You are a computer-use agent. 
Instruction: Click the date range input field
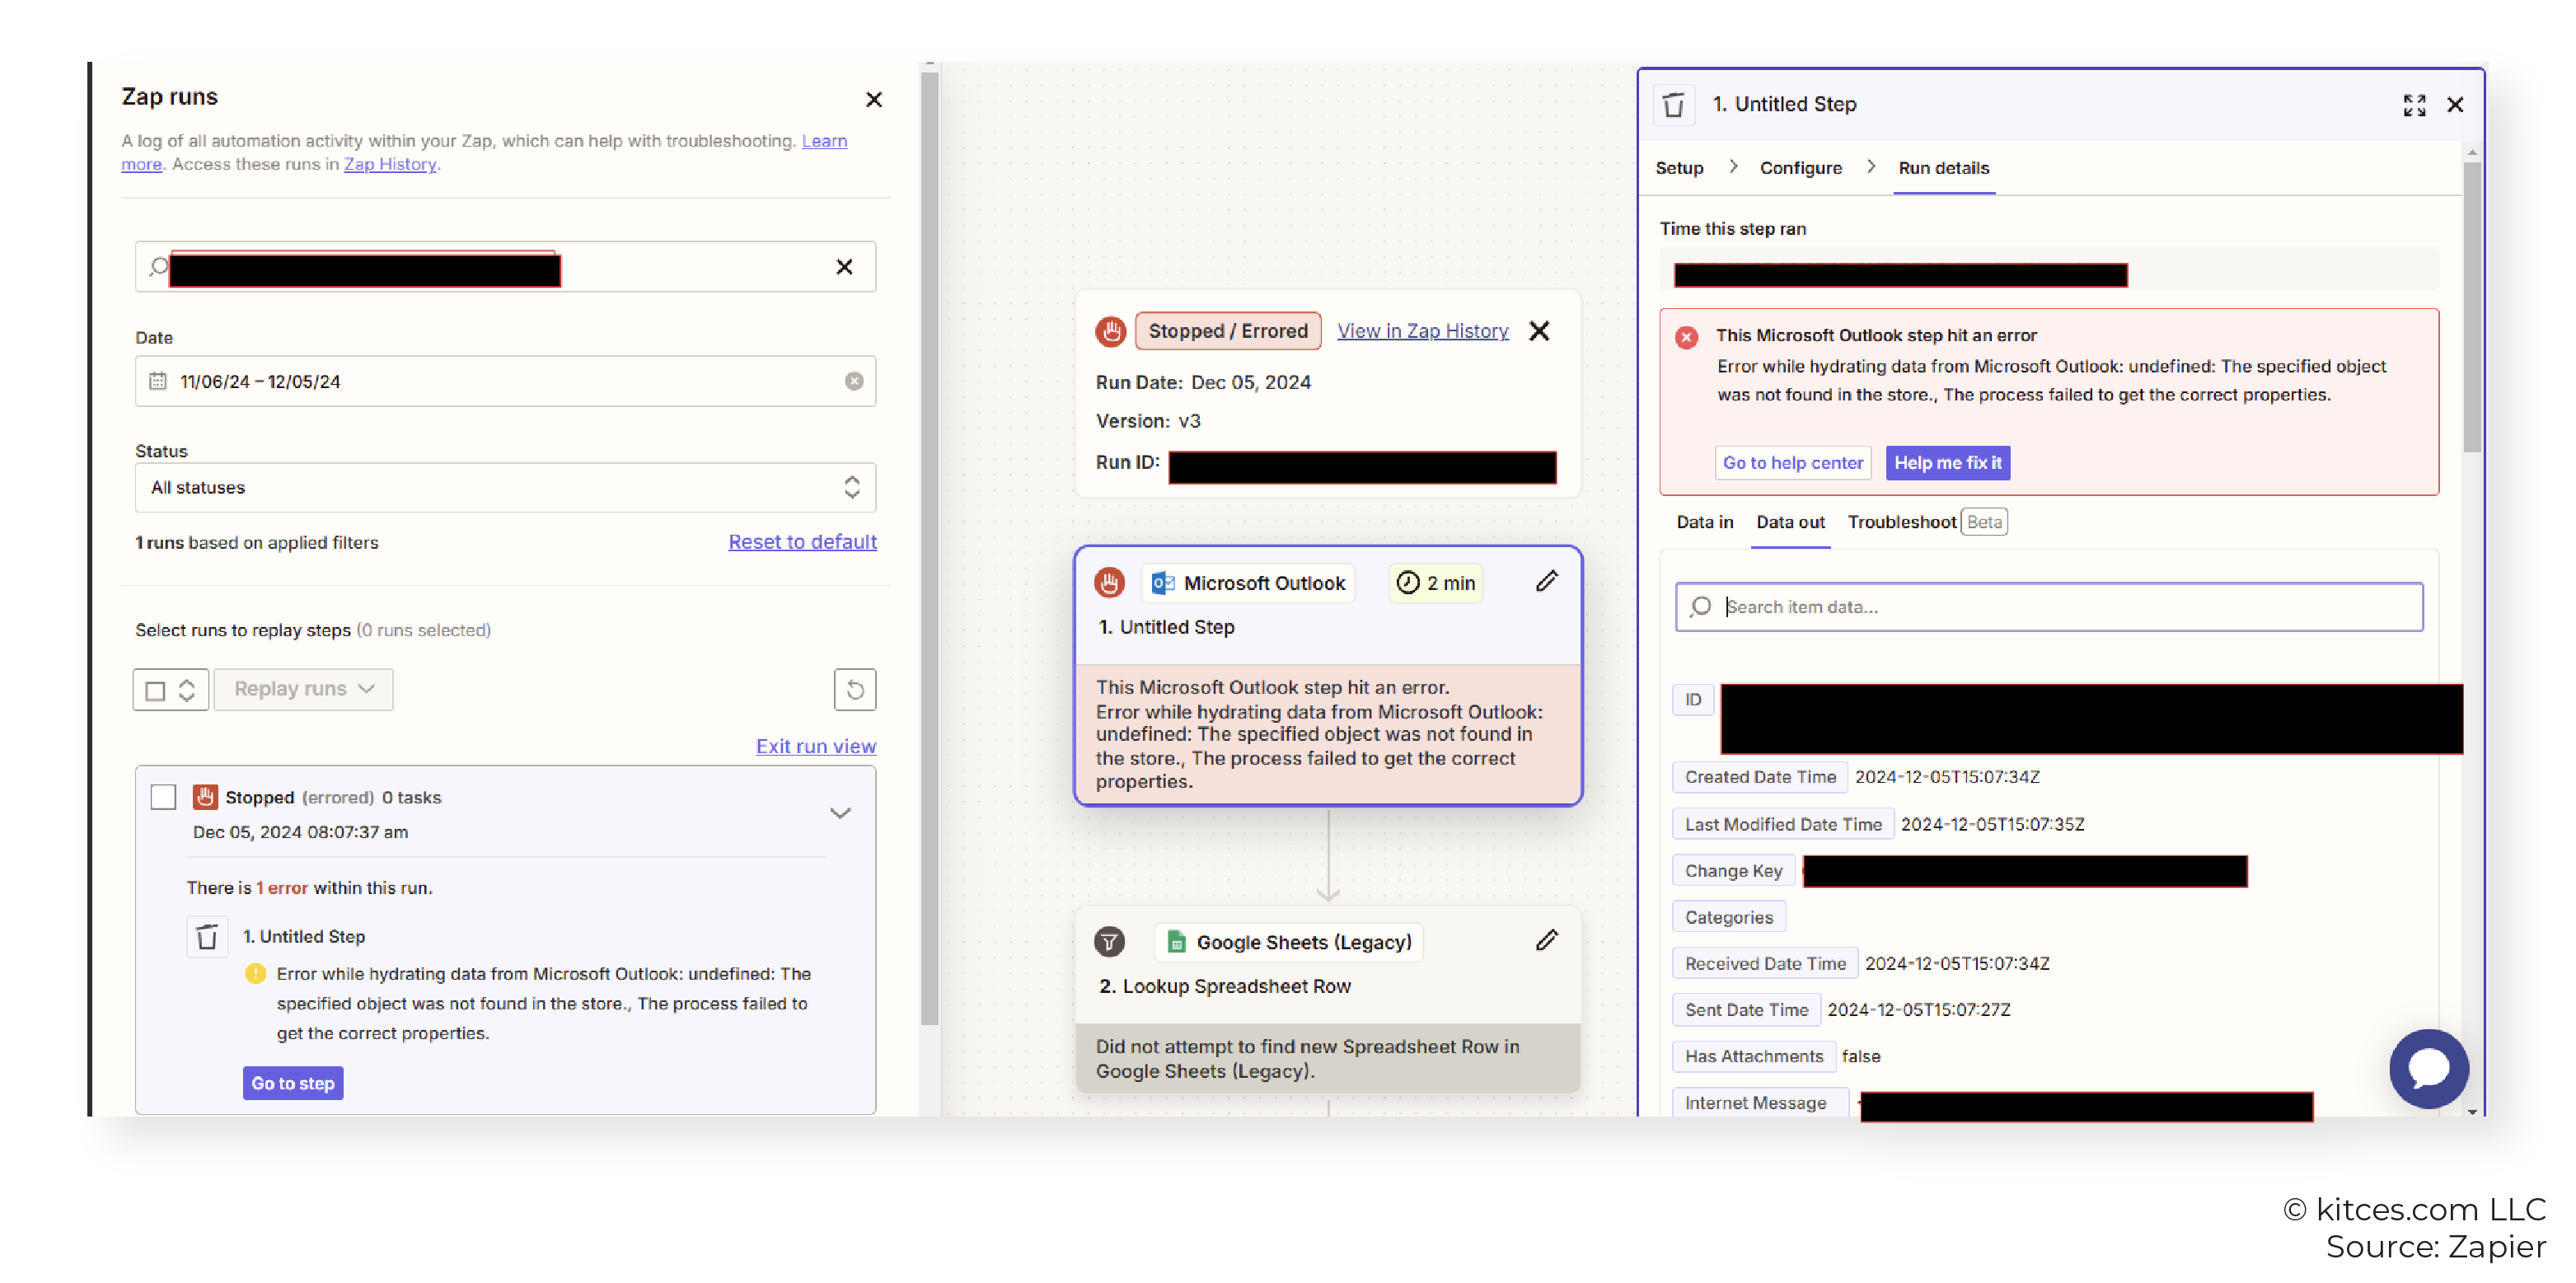[505, 381]
